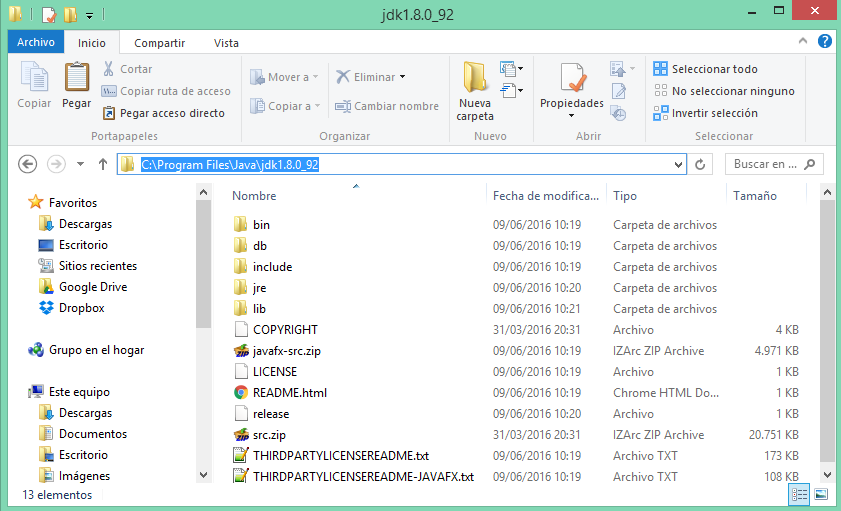Click the Historial history icon
The height and width of the screenshot is (511, 841).
618,113
